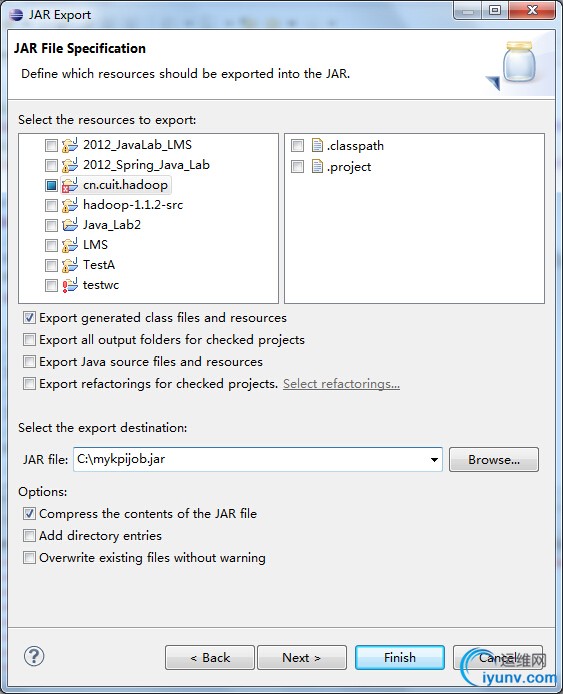This screenshot has width=563, height=694.
Task: Click into the JAR file path field
Action: 251,459
